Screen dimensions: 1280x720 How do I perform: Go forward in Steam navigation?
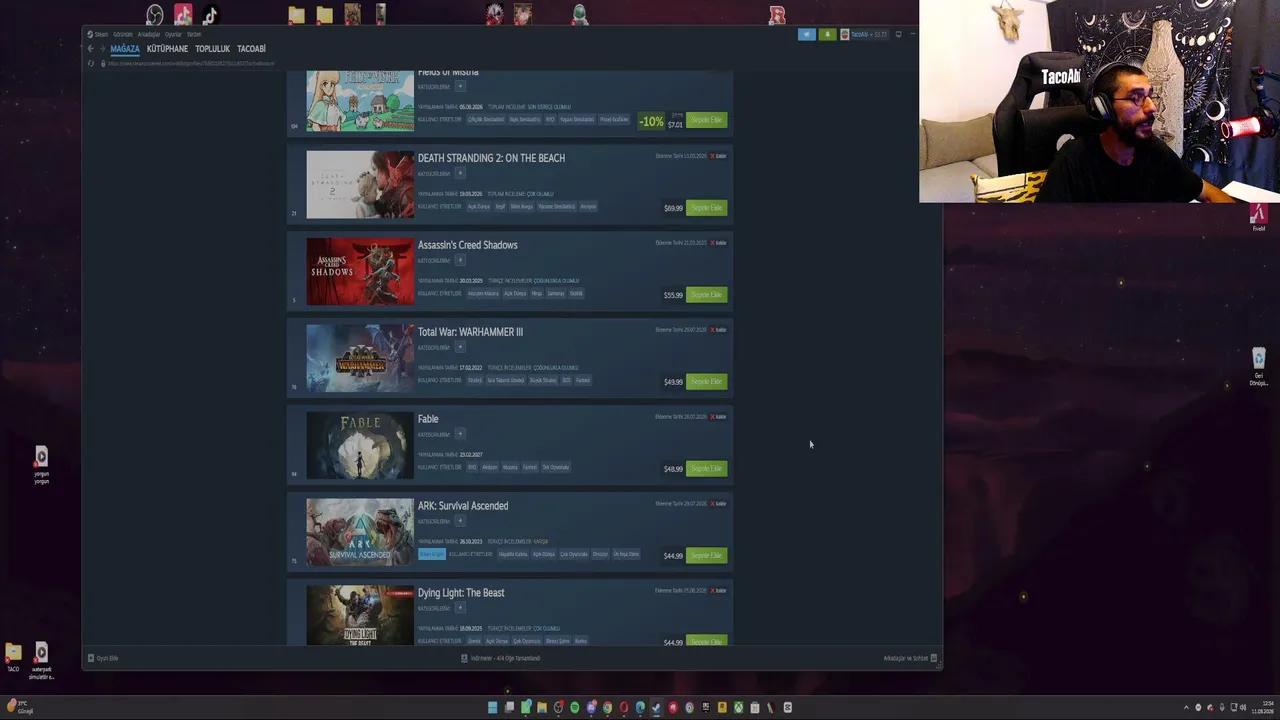[102, 49]
